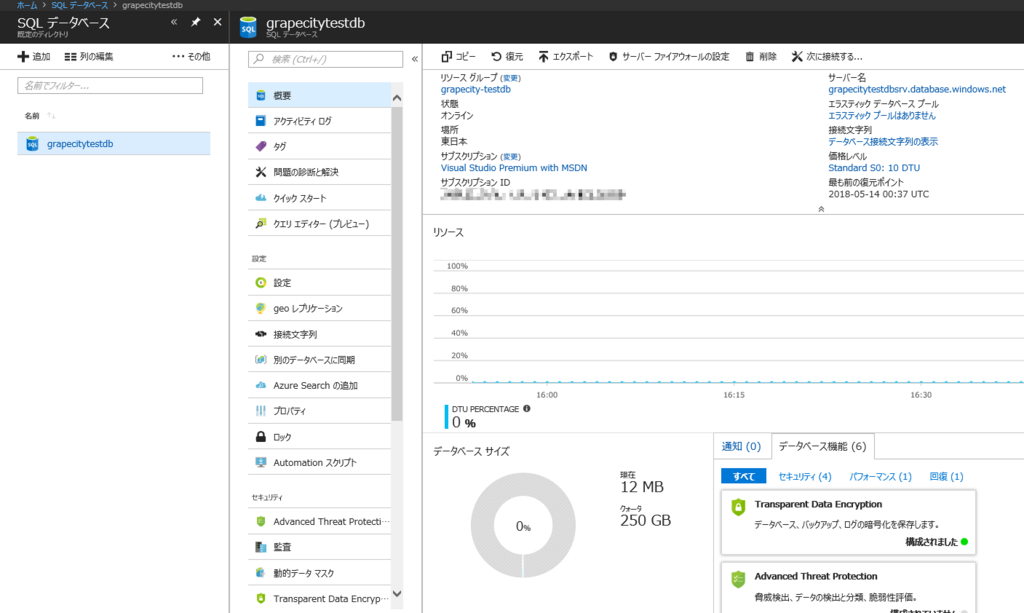The width and height of the screenshot is (1024, 613).
Task: Click the SQL database icon in the blade header
Action: pyautogui.click(x=248, y=27)
